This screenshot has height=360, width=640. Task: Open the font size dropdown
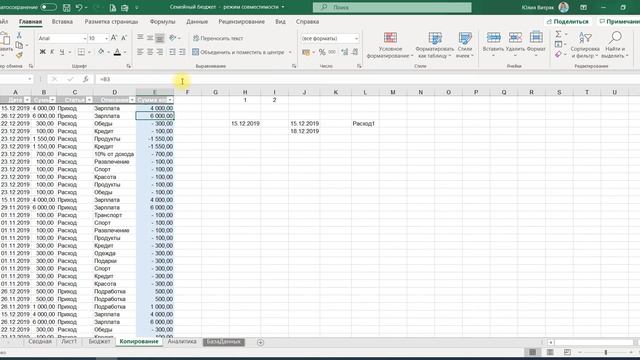pyautogui.click(x=107, y=38)
